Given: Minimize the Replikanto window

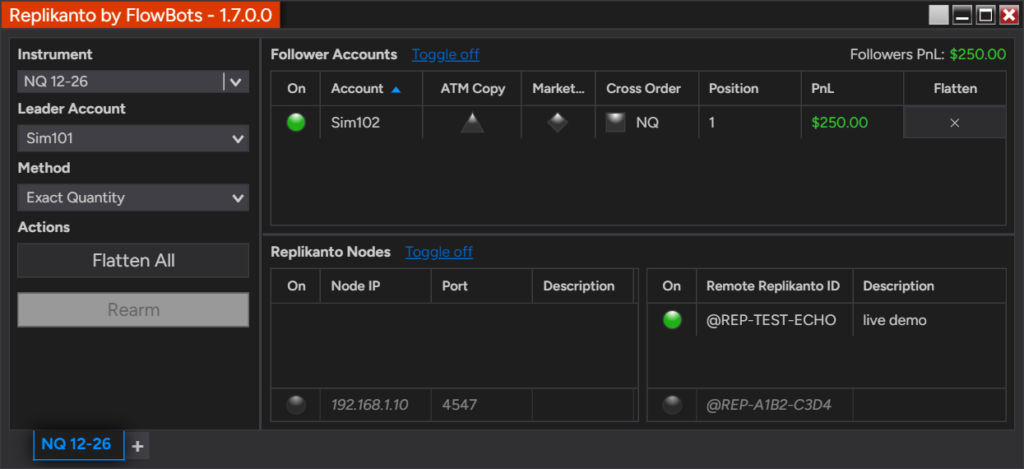Looking at the screenshot, I should 962,14.
